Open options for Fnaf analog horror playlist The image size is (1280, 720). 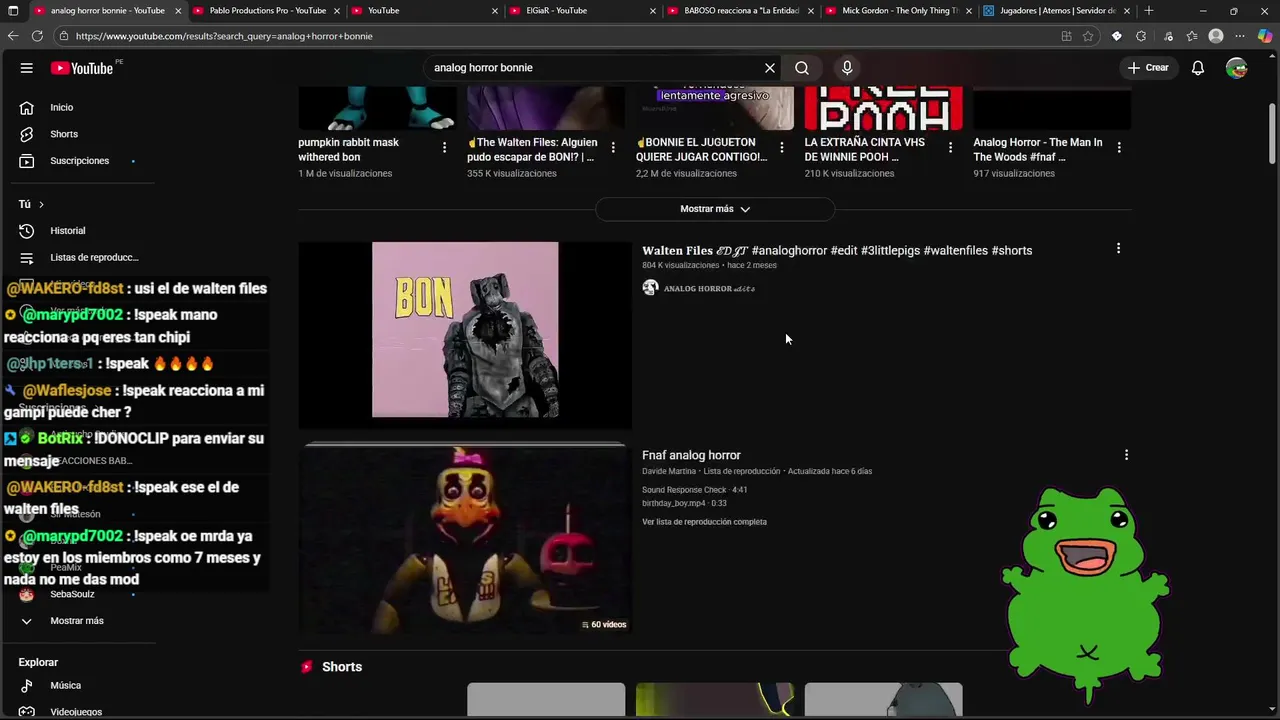tap(1126, 455)
